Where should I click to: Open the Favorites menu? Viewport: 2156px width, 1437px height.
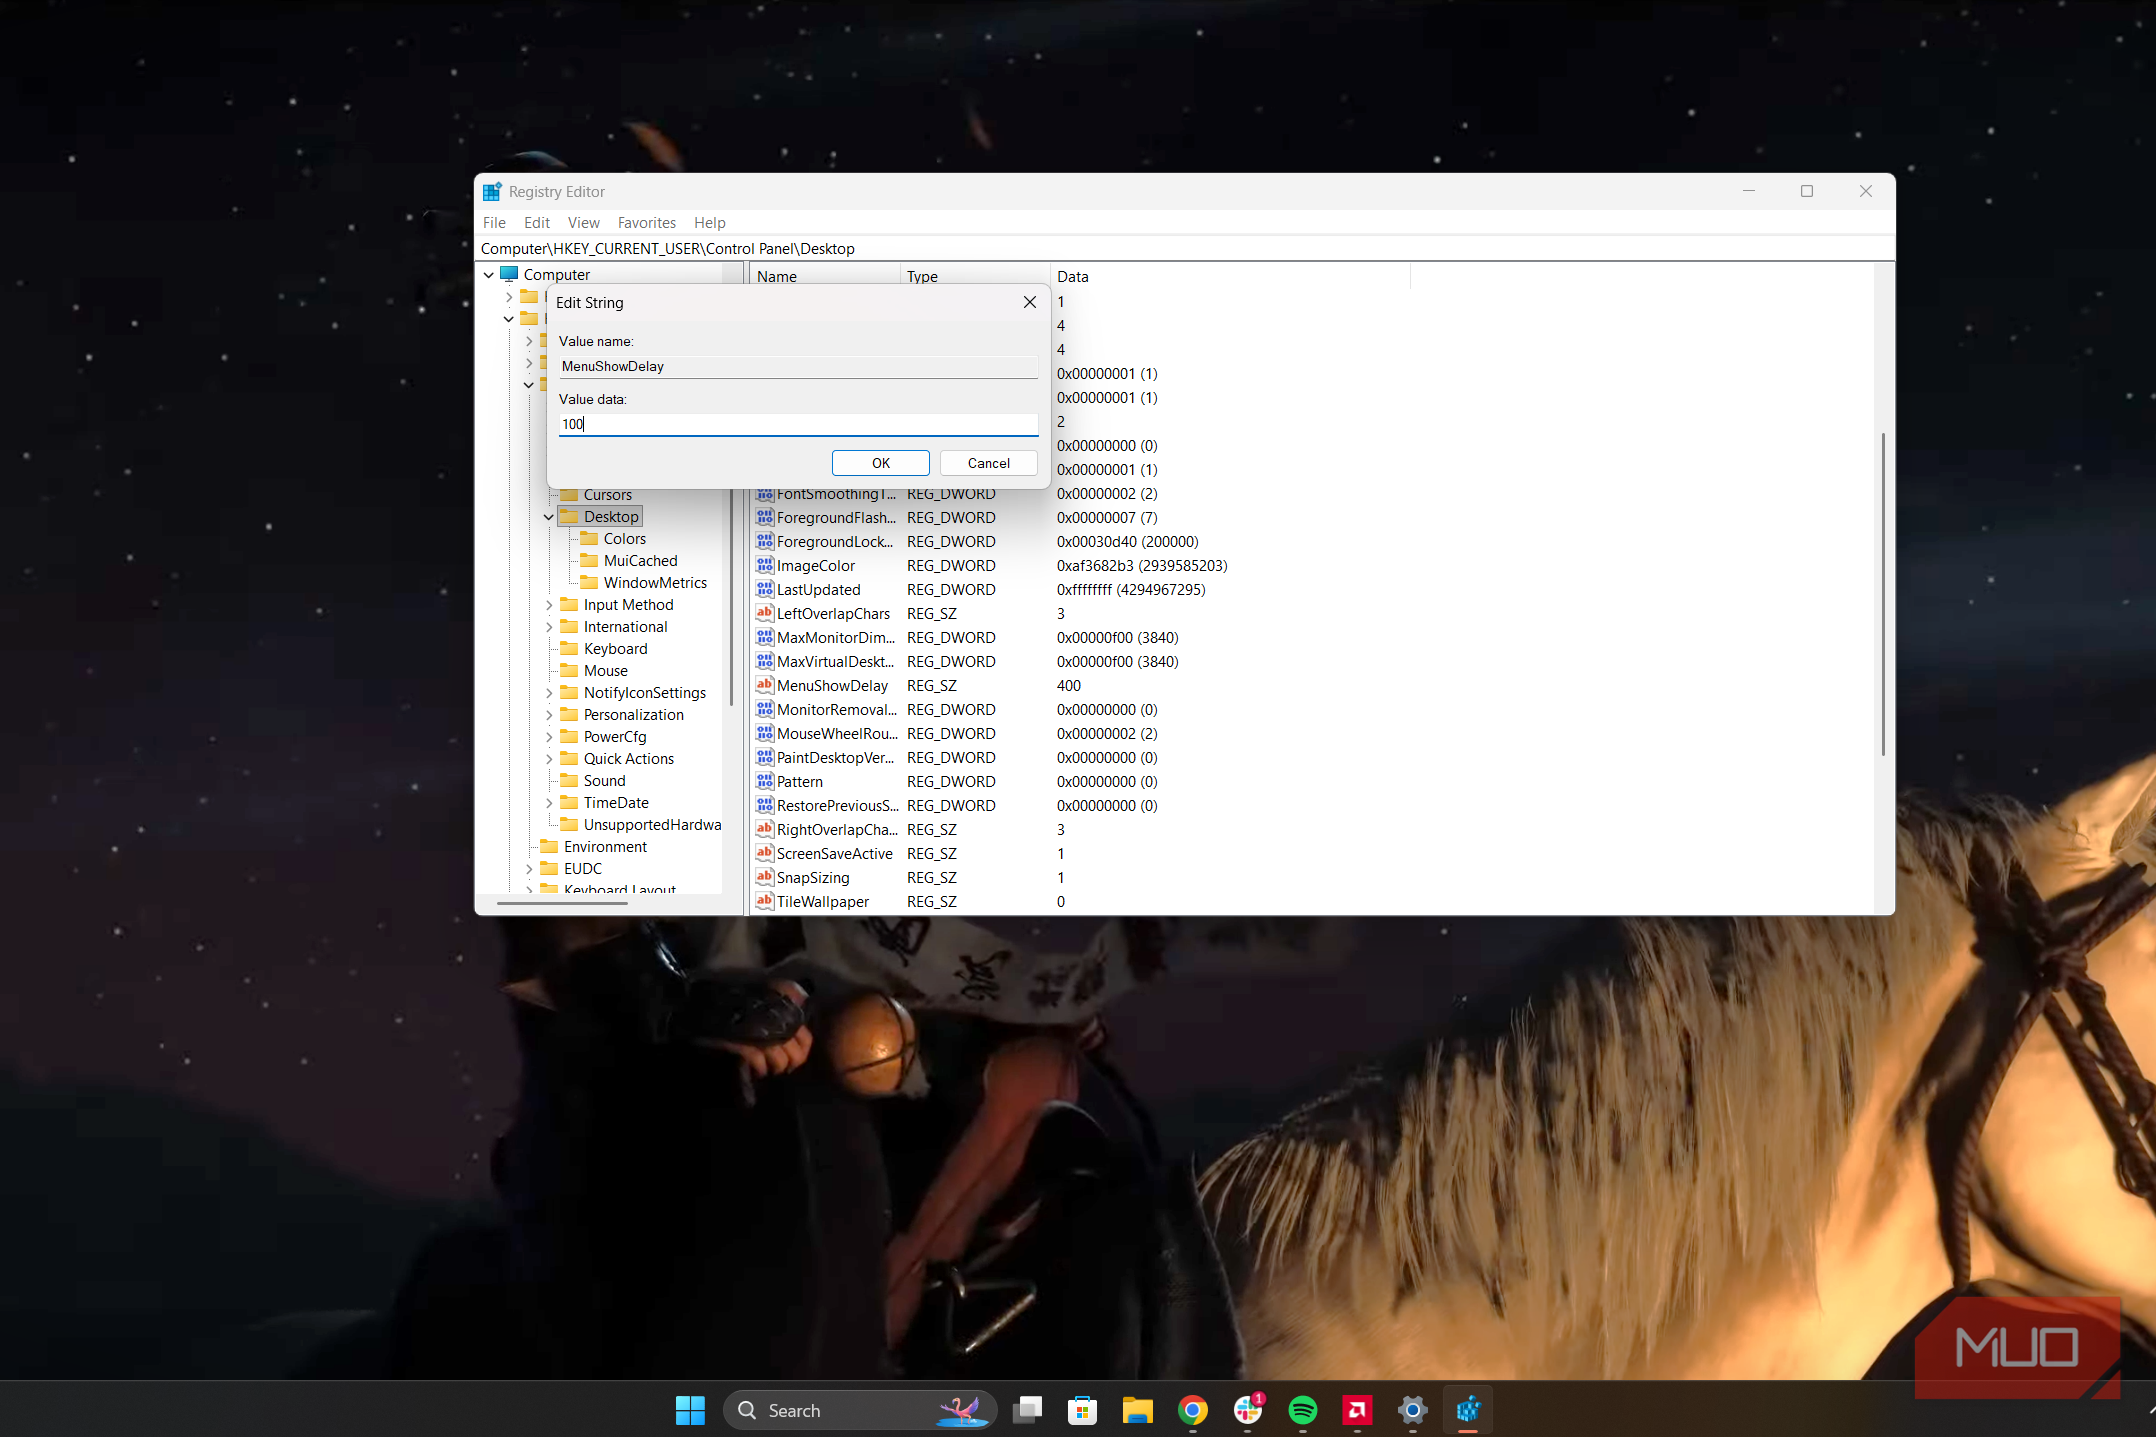pos(646,223)
